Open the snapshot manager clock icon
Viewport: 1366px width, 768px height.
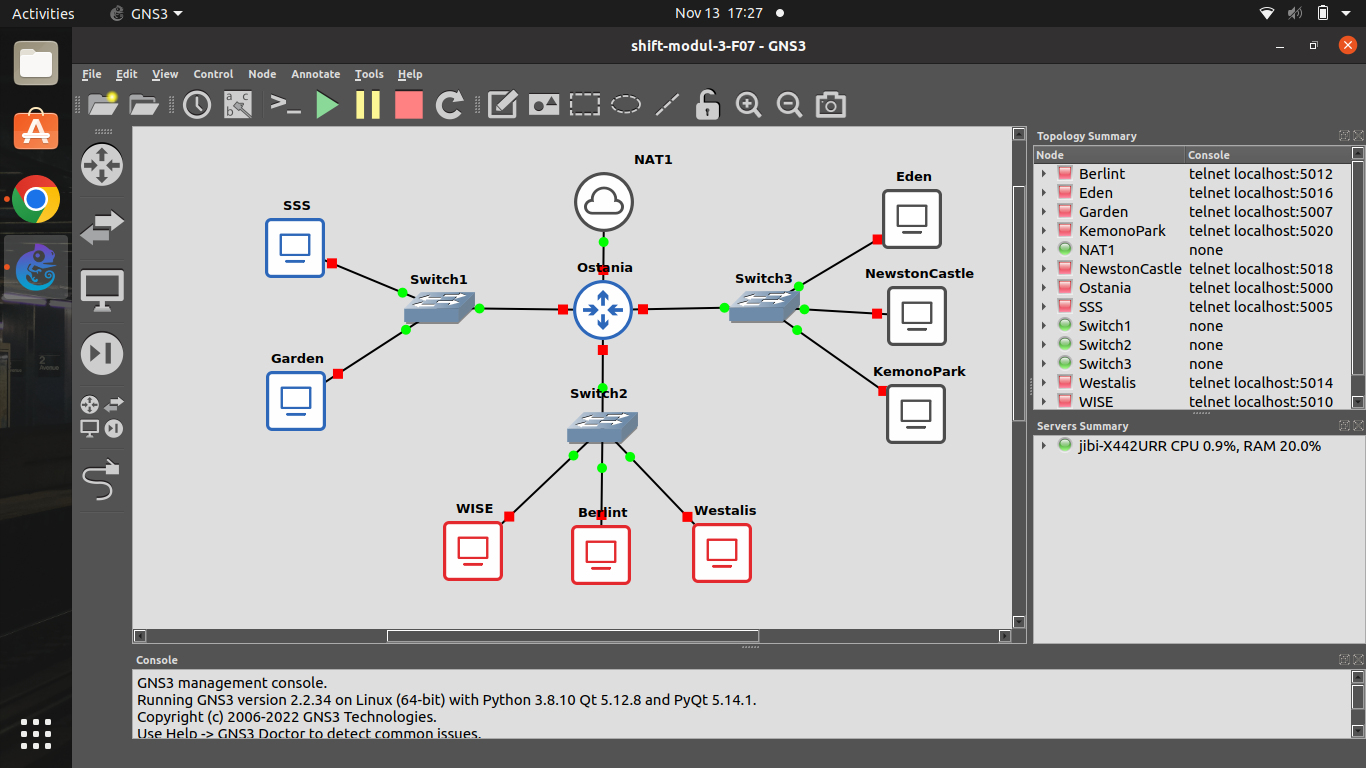click(x=197, y=104)
